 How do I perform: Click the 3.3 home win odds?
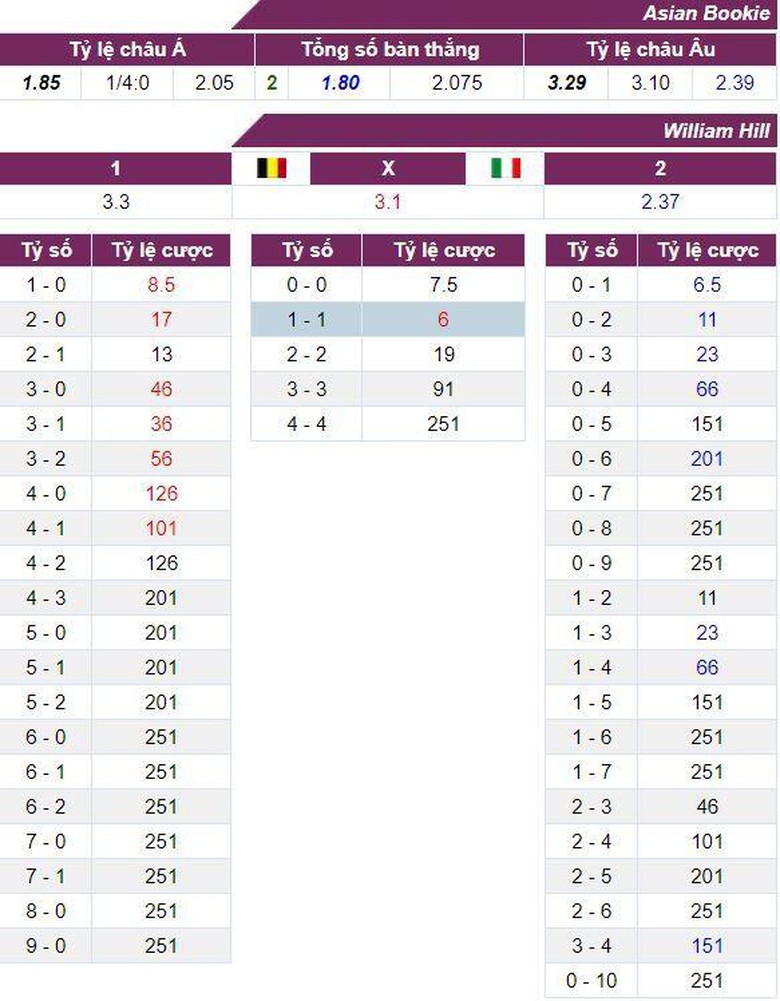(x=116, y=202)
